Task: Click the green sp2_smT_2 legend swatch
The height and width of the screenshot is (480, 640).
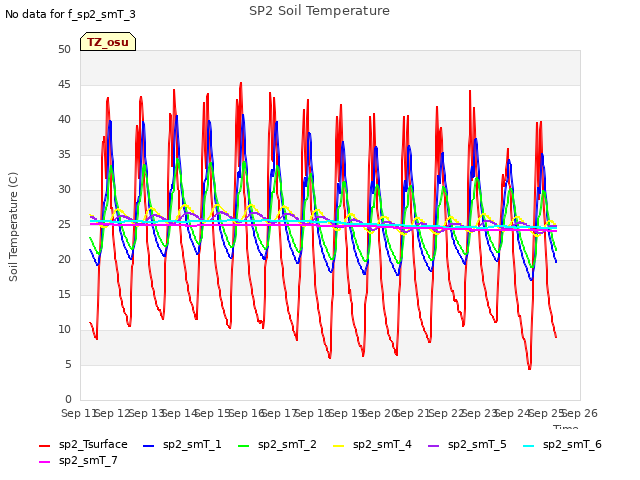Action: 243,446
